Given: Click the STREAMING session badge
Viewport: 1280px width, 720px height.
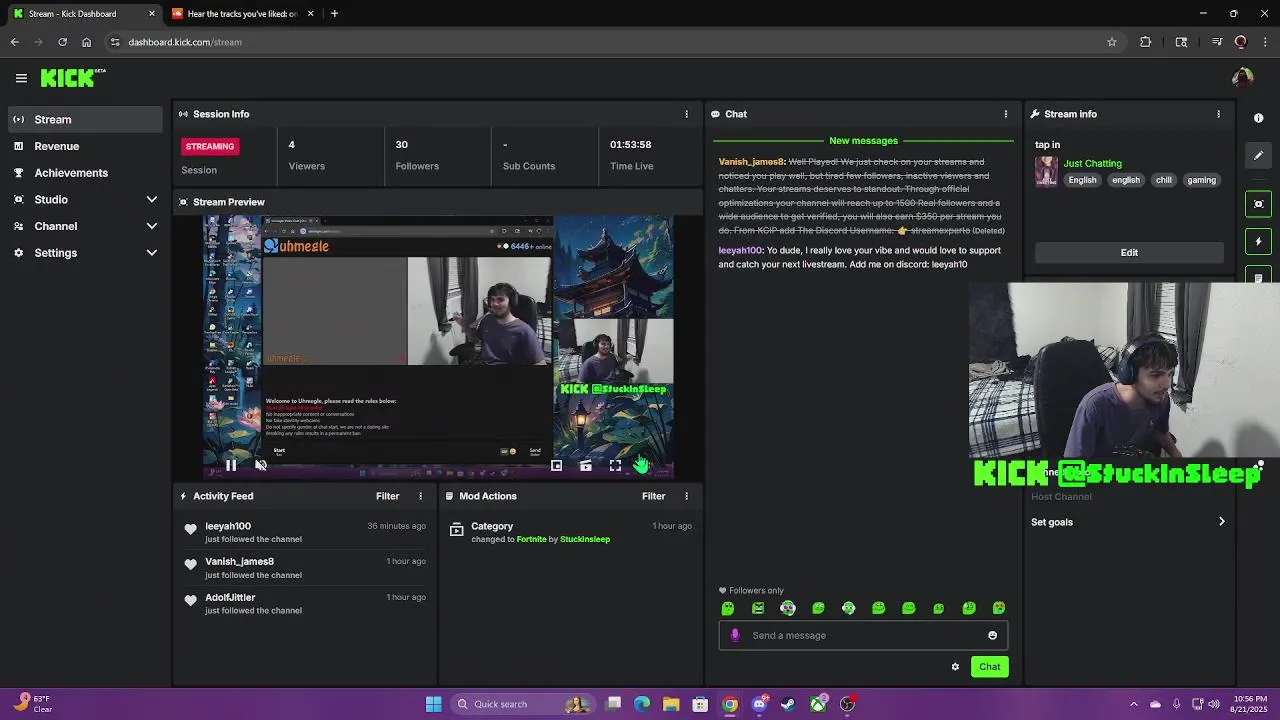Looking at the screenshot, I should [209, 146].
